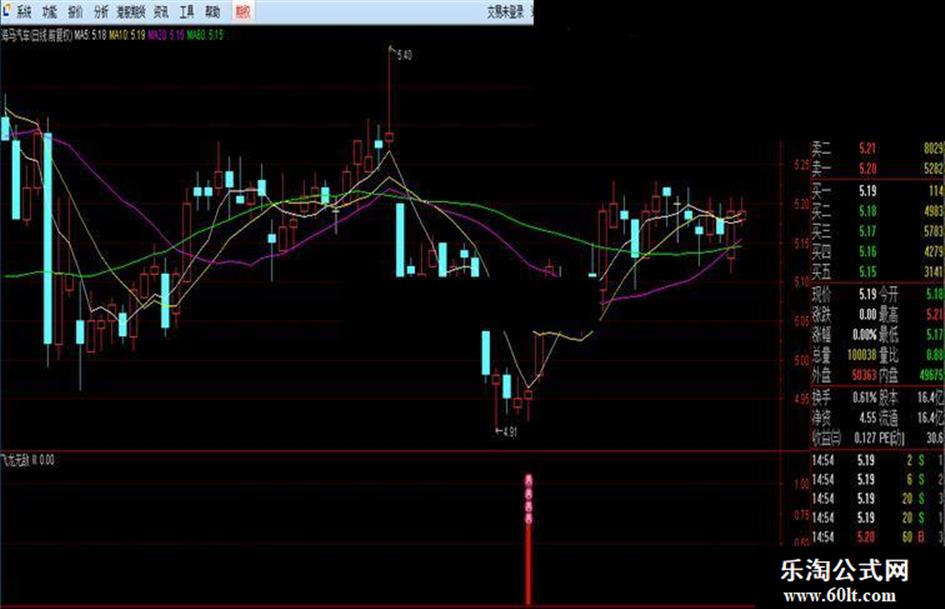The width and height of the screenshot is (945, 609).
Task: Select the 买一 5.19 order row
Action: tap(878, 191)
